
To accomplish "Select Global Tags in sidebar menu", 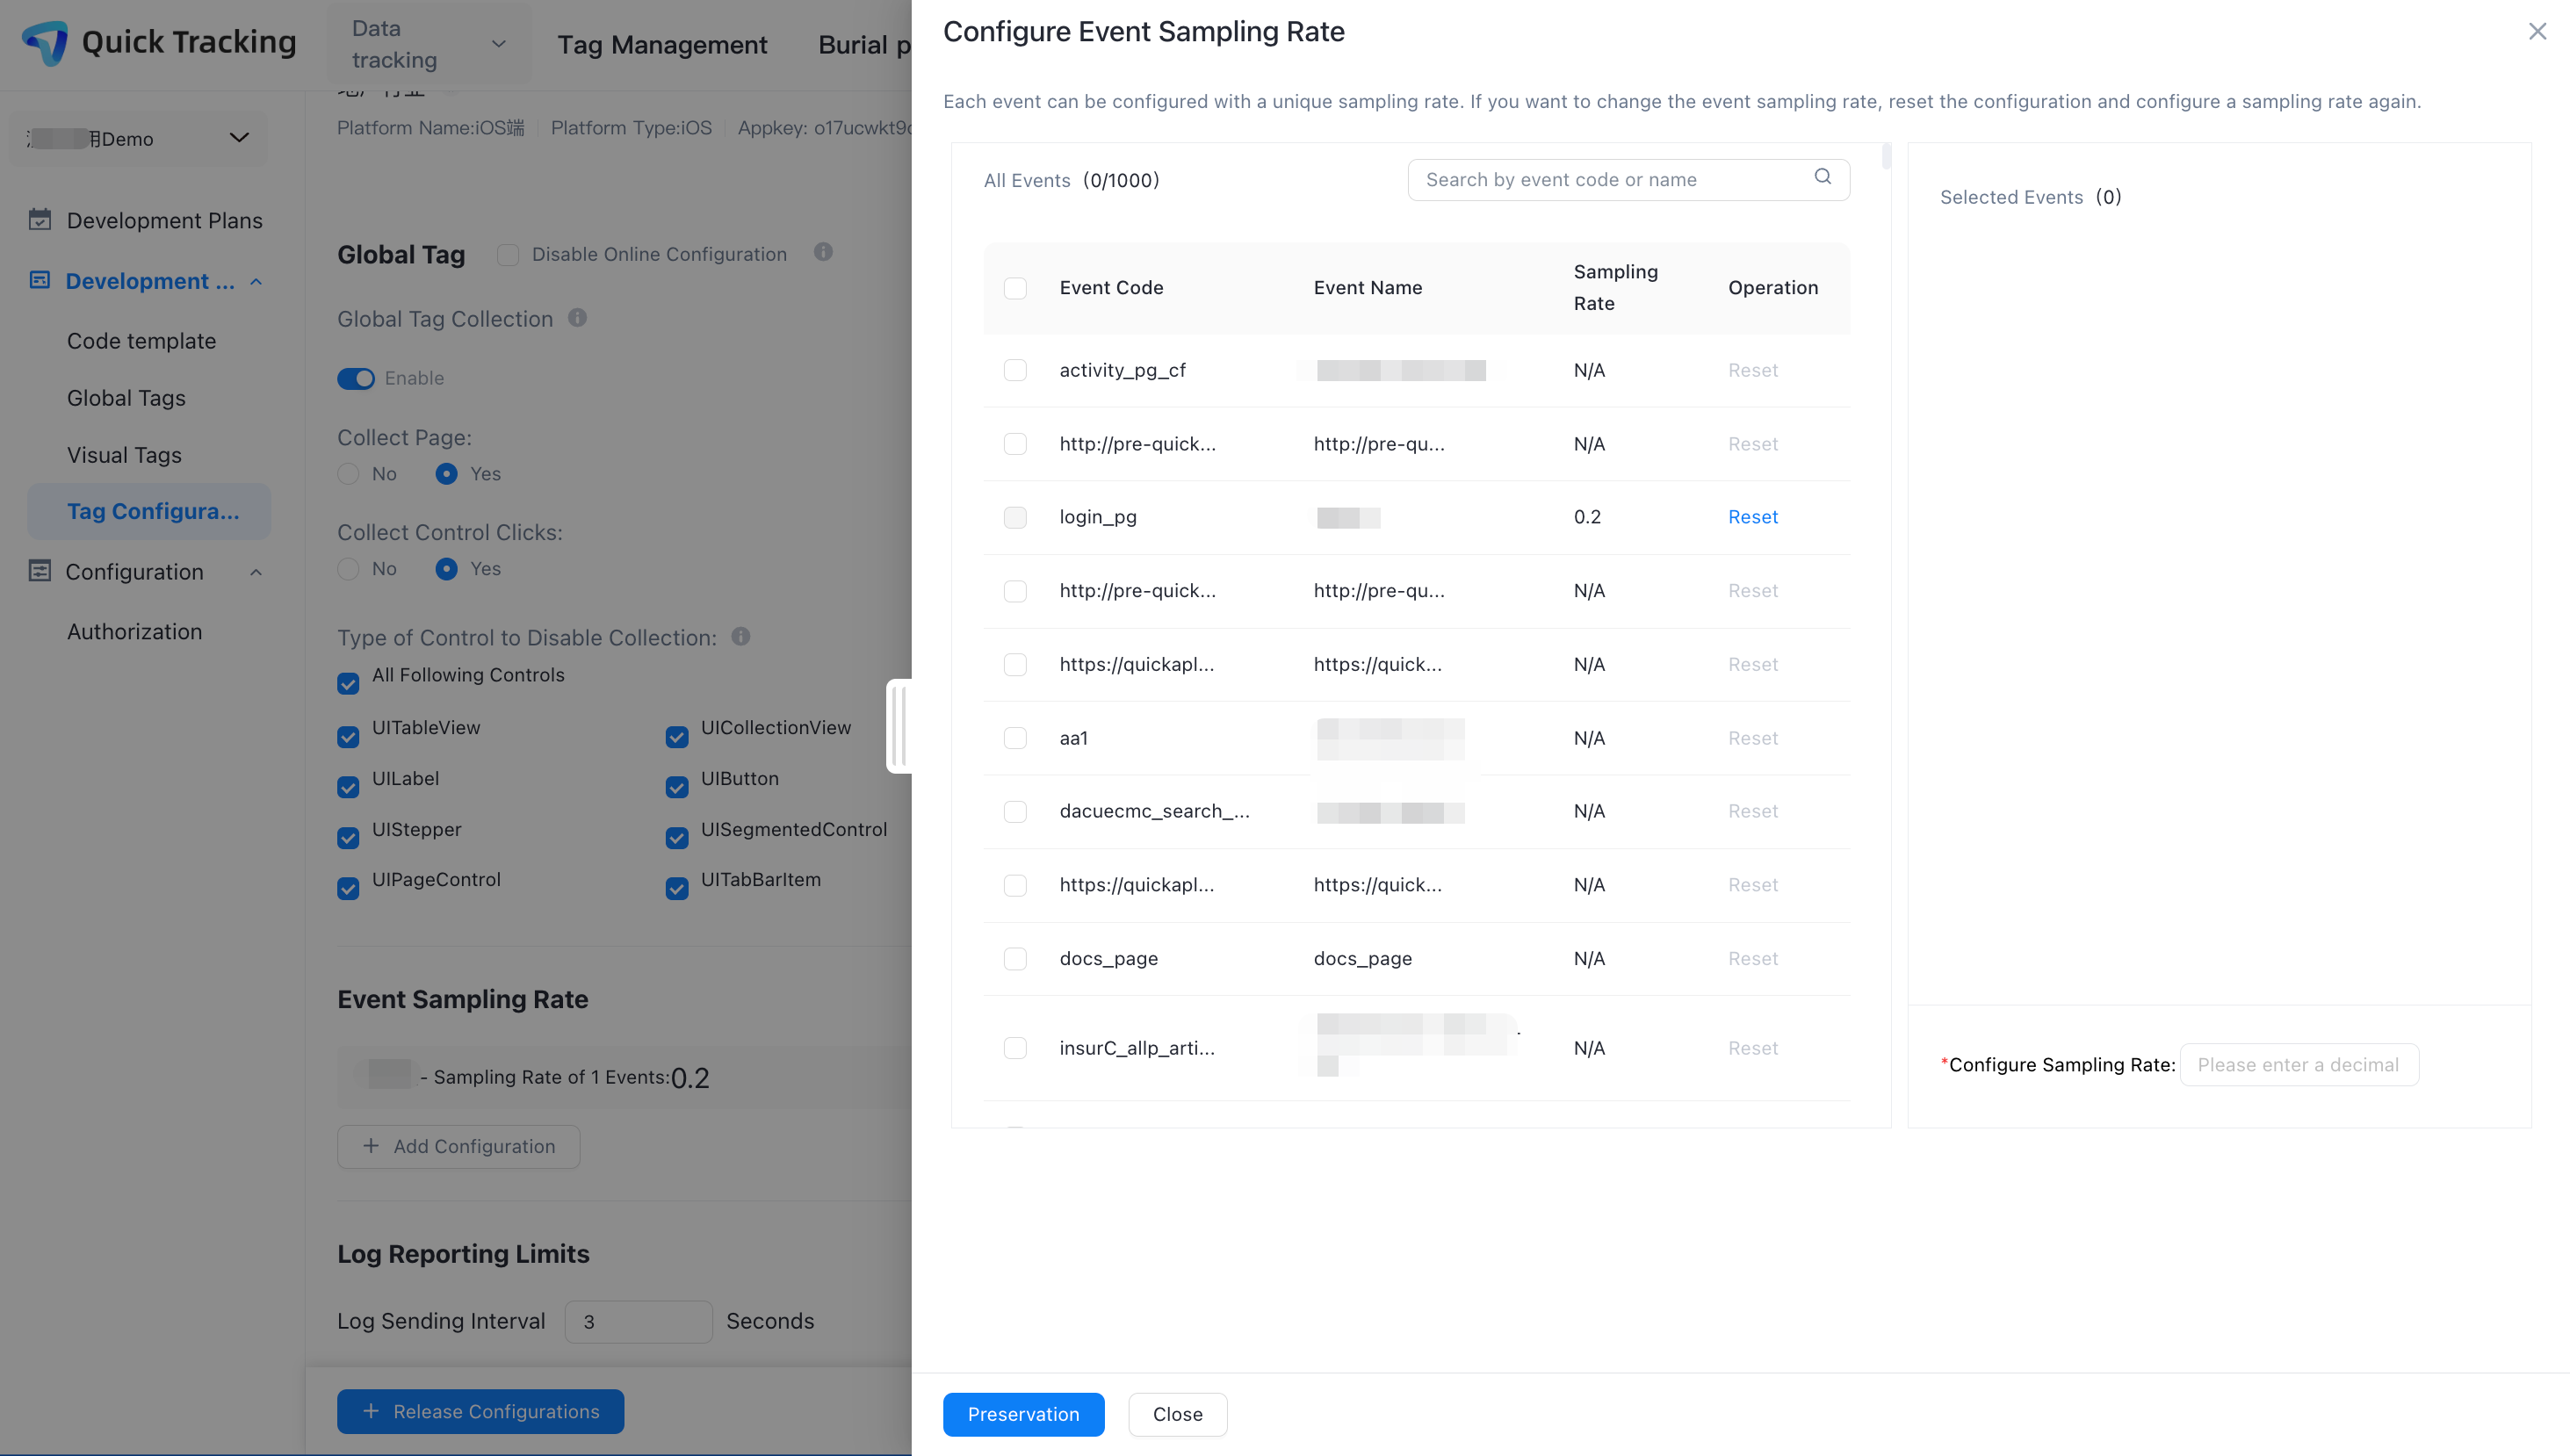I will (x=126, y=398).
